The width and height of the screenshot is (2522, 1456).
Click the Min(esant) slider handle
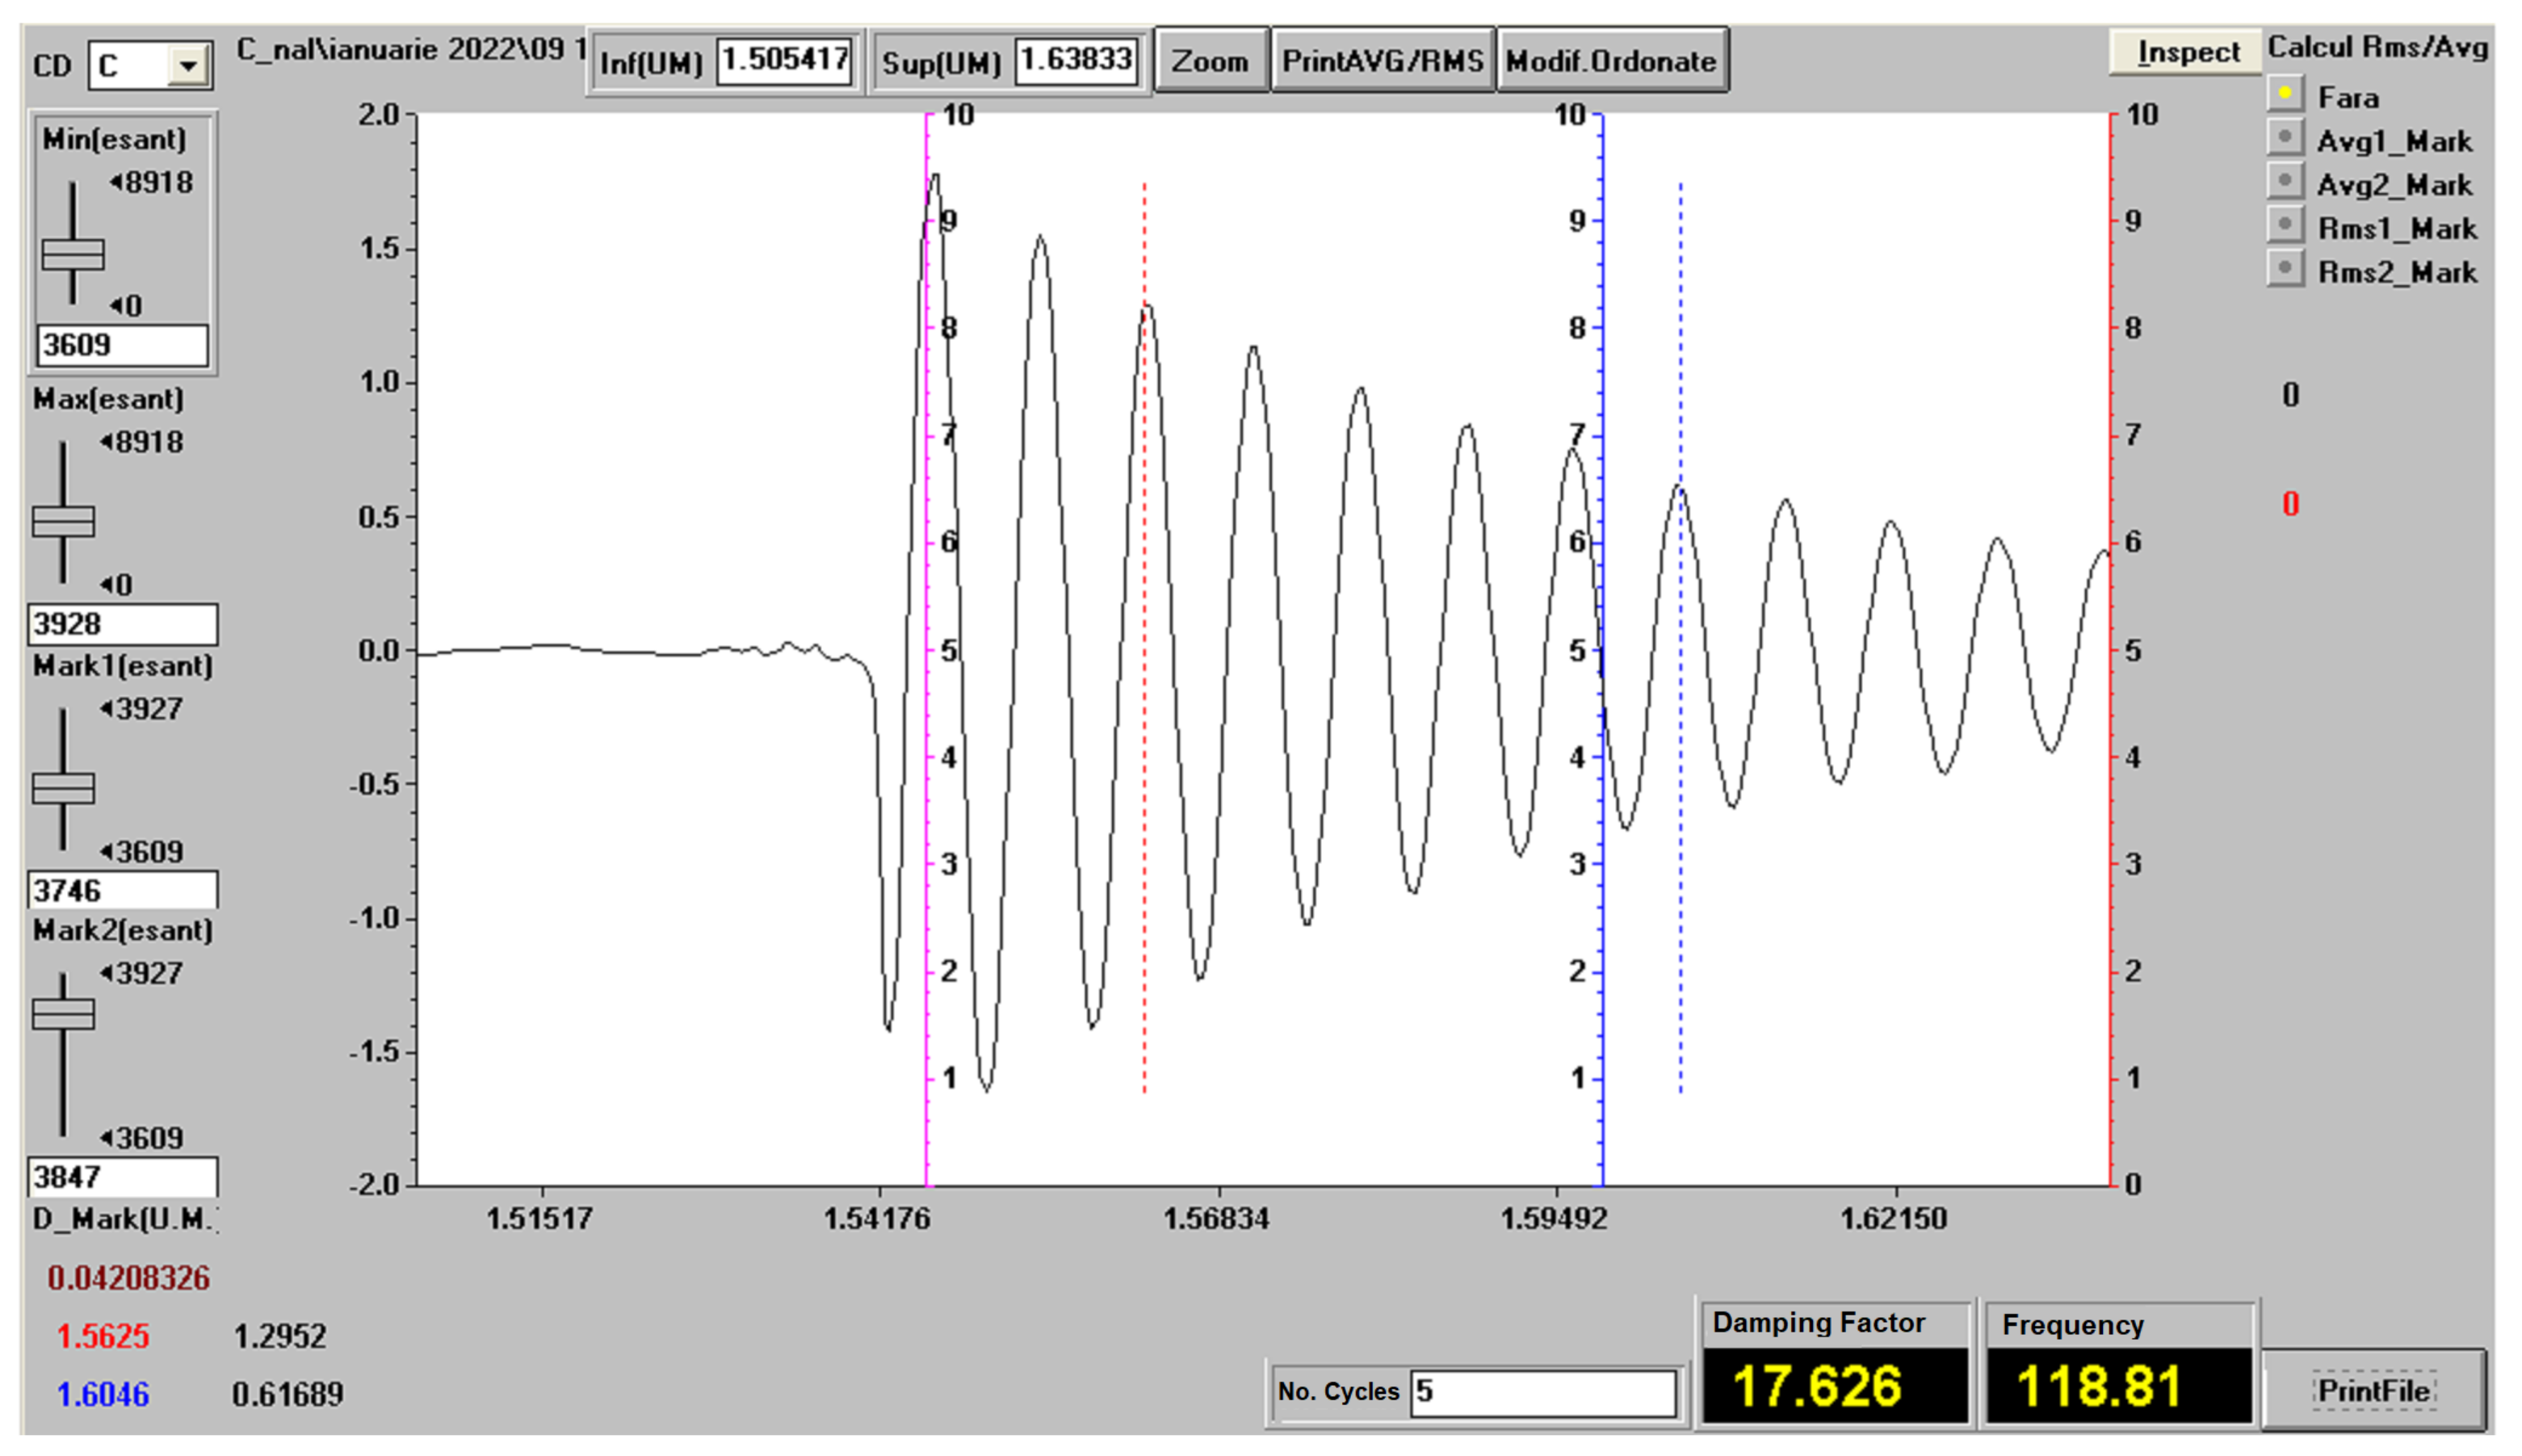point(72,254)
